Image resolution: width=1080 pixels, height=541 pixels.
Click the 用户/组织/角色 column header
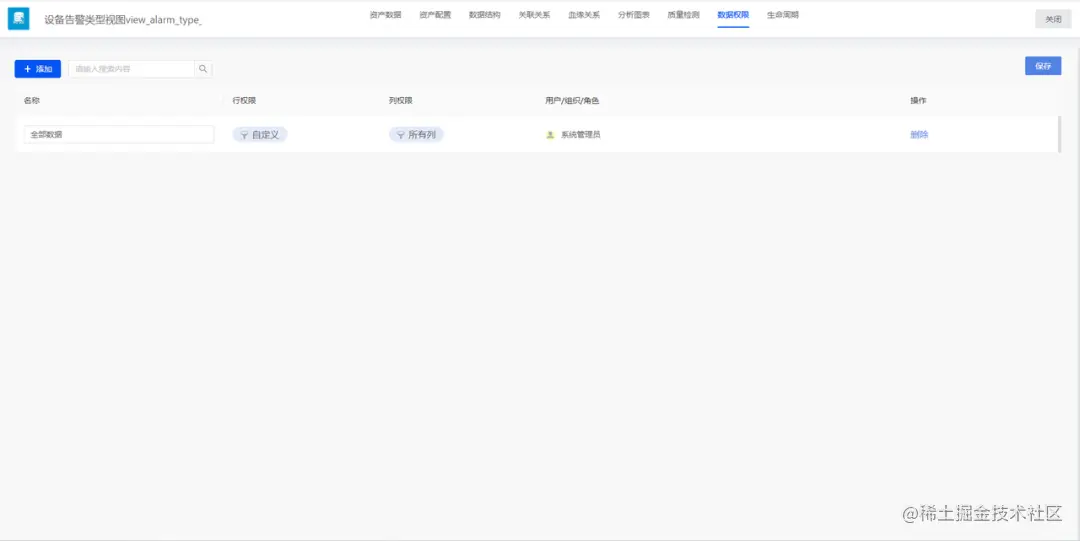click(572, 101)
